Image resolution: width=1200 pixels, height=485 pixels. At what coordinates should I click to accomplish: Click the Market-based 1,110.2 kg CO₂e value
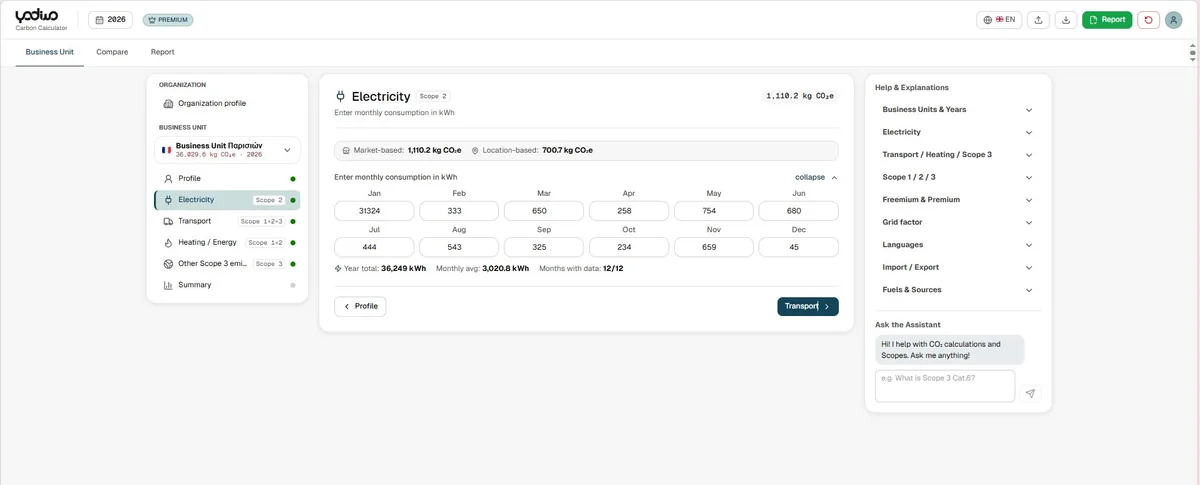[x=434, y=150]
